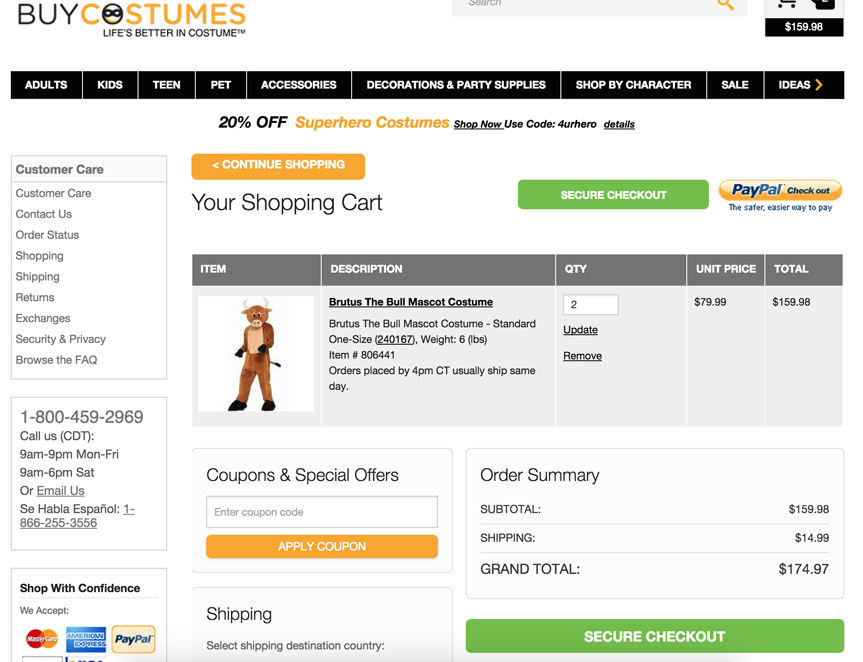
Task: Switch to the KIDS category tab
Action: [x=110, y=85]
